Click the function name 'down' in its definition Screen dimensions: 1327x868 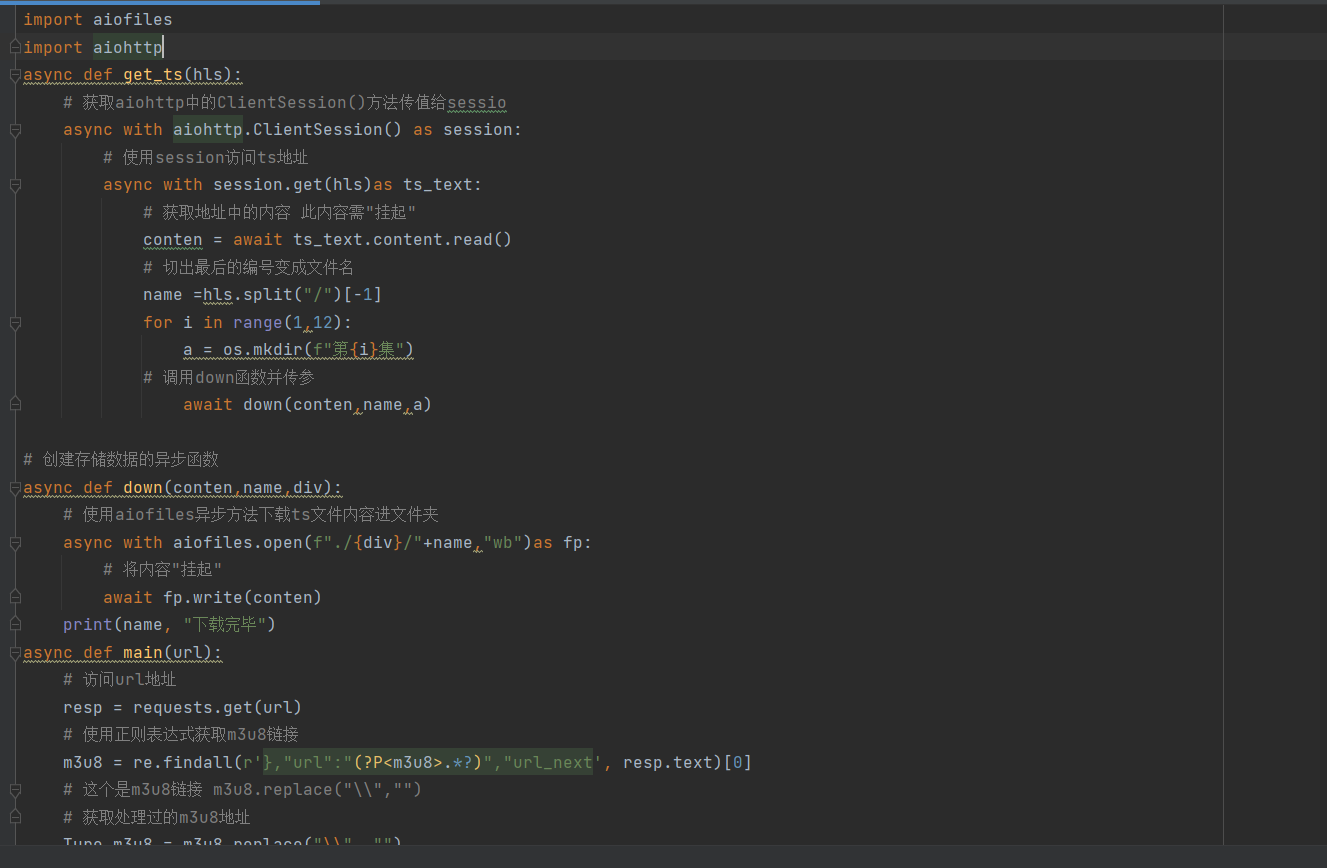coord(142,488)
